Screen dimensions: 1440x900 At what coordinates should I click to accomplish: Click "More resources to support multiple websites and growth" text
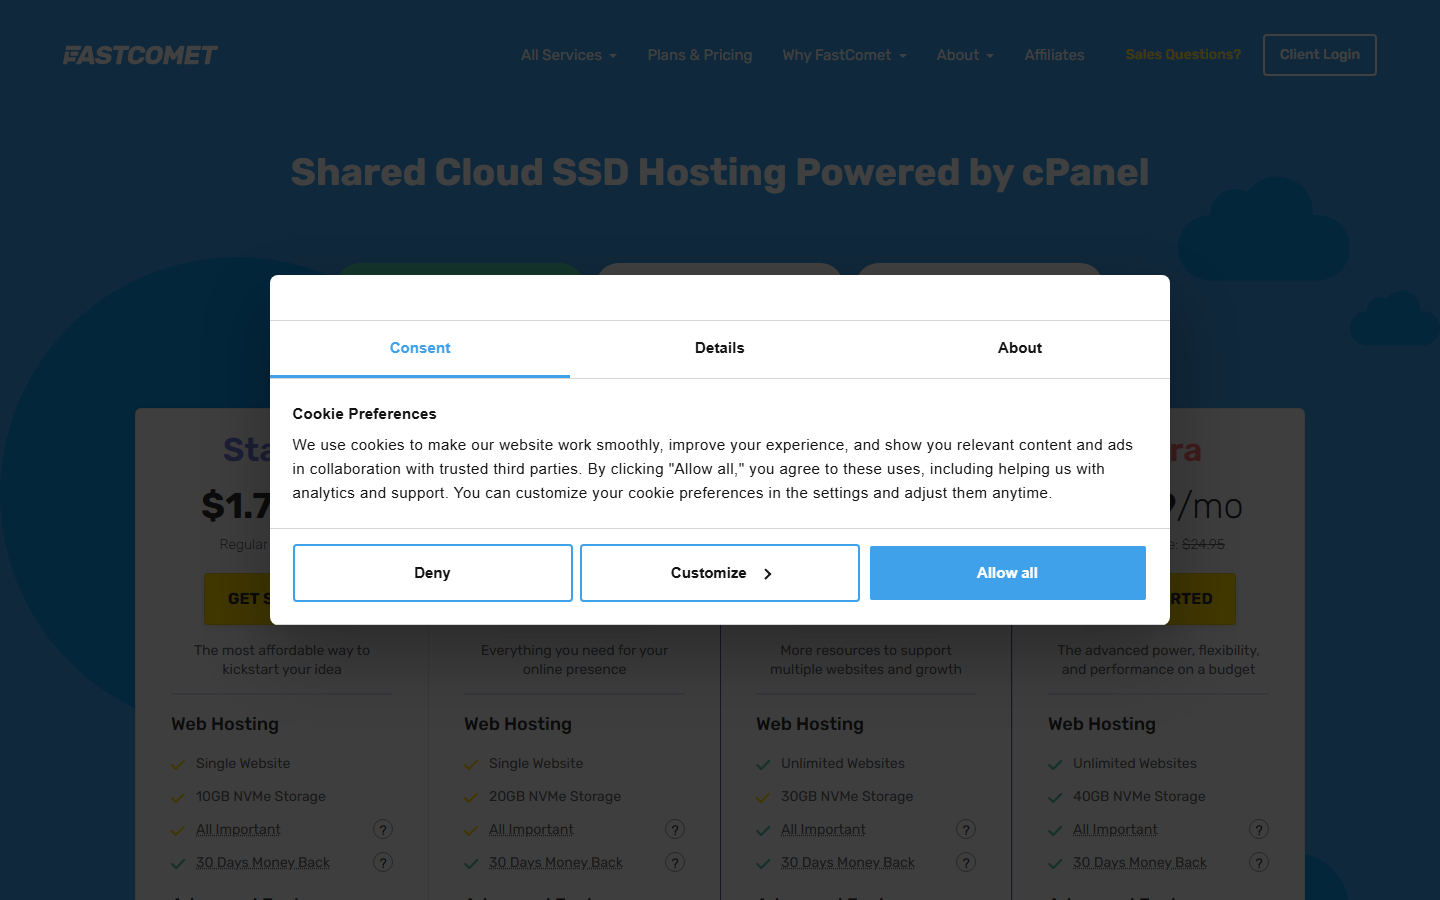(x=866, y=660)
